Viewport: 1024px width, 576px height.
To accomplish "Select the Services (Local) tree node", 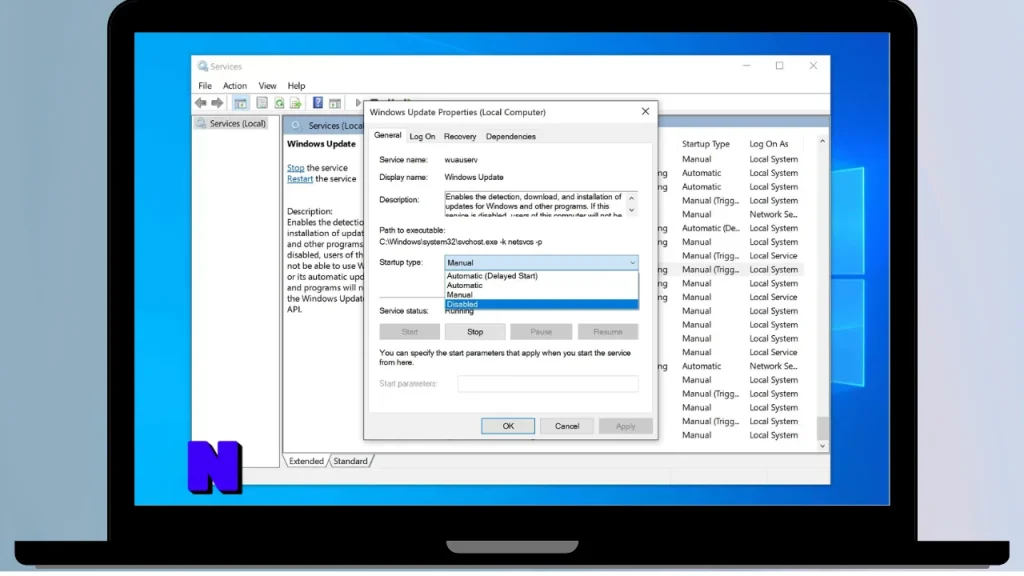I will click(x=237, y=123).
